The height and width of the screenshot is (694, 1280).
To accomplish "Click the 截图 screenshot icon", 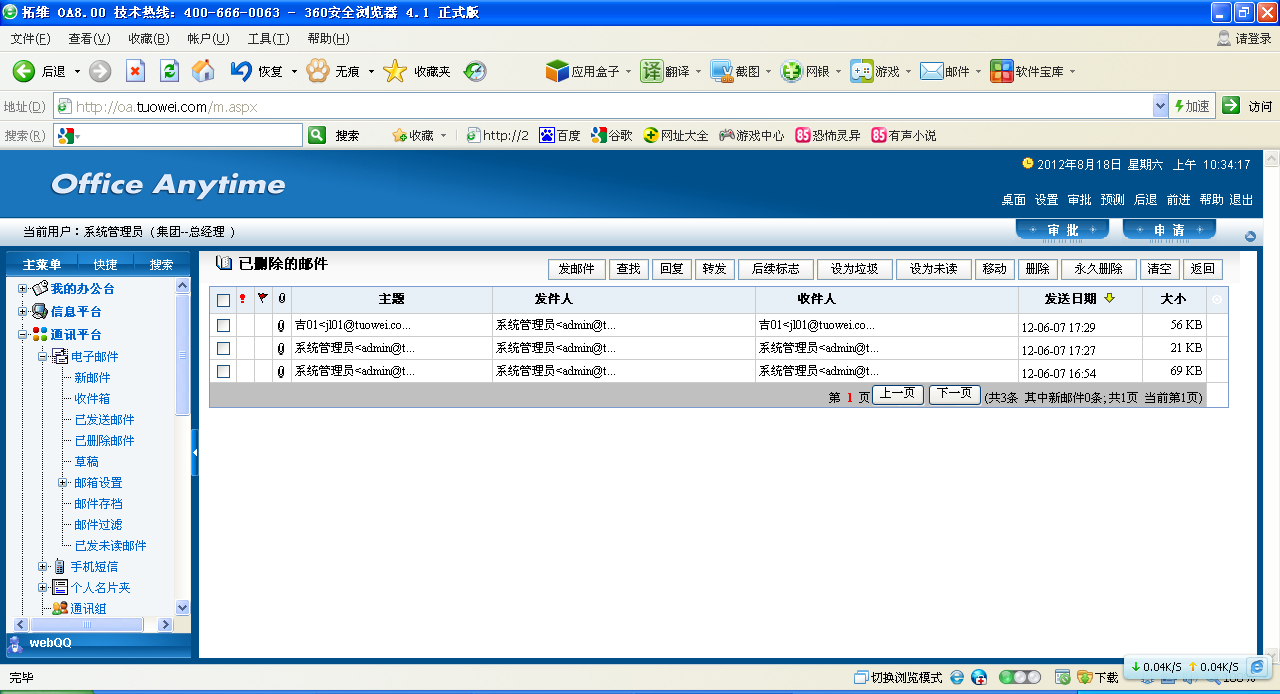I will (x=721, y=71).
